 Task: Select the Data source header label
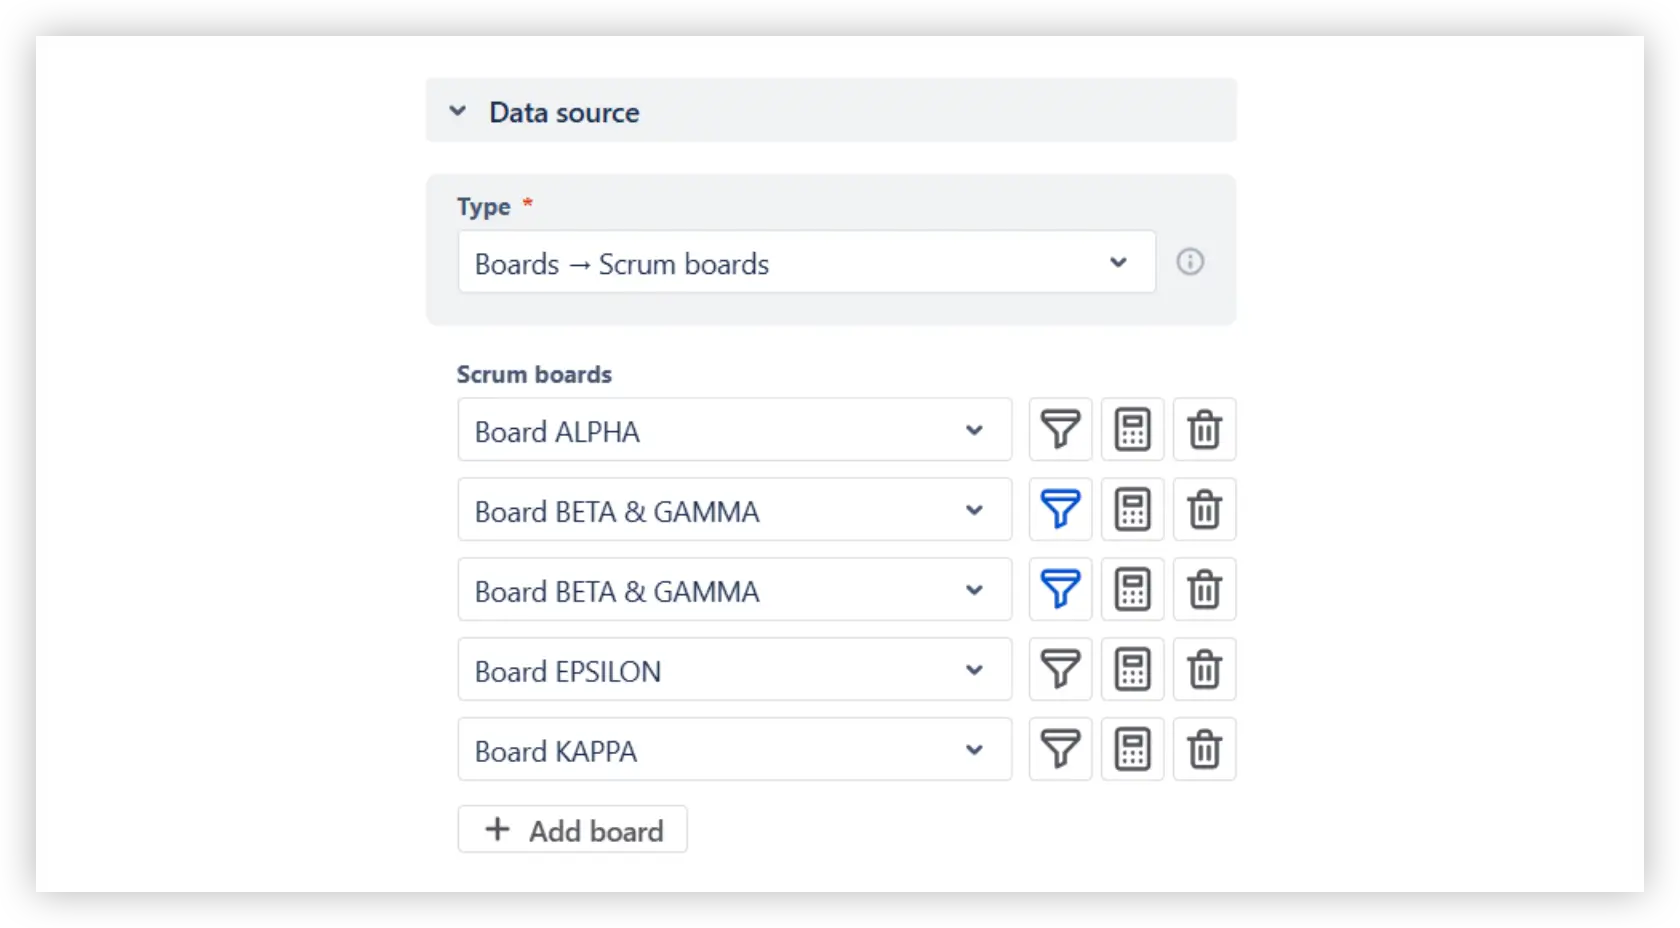[563, 112]
